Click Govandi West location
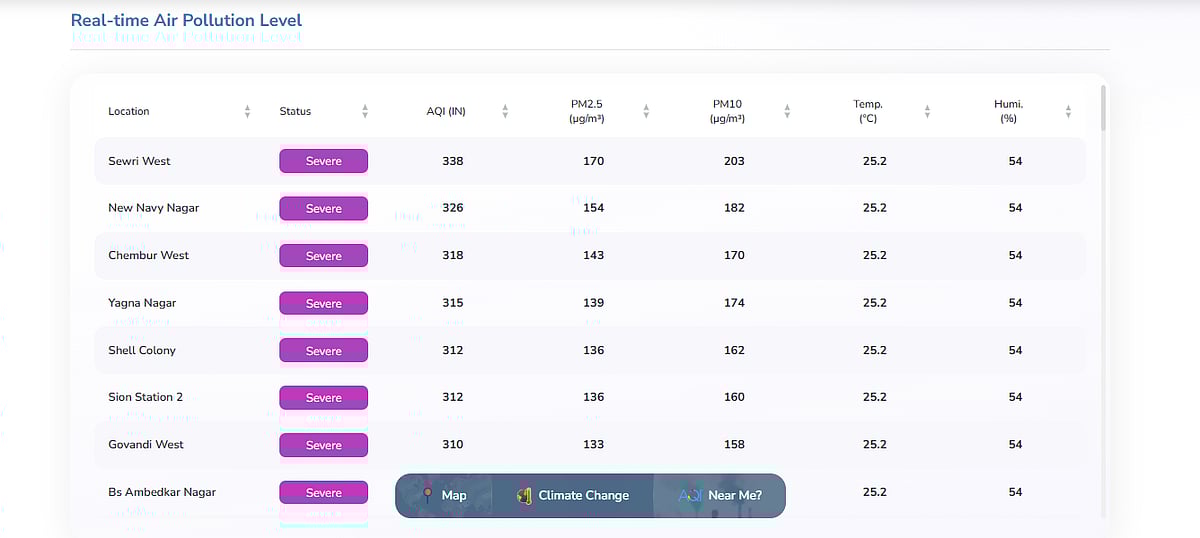 point(145,444)
